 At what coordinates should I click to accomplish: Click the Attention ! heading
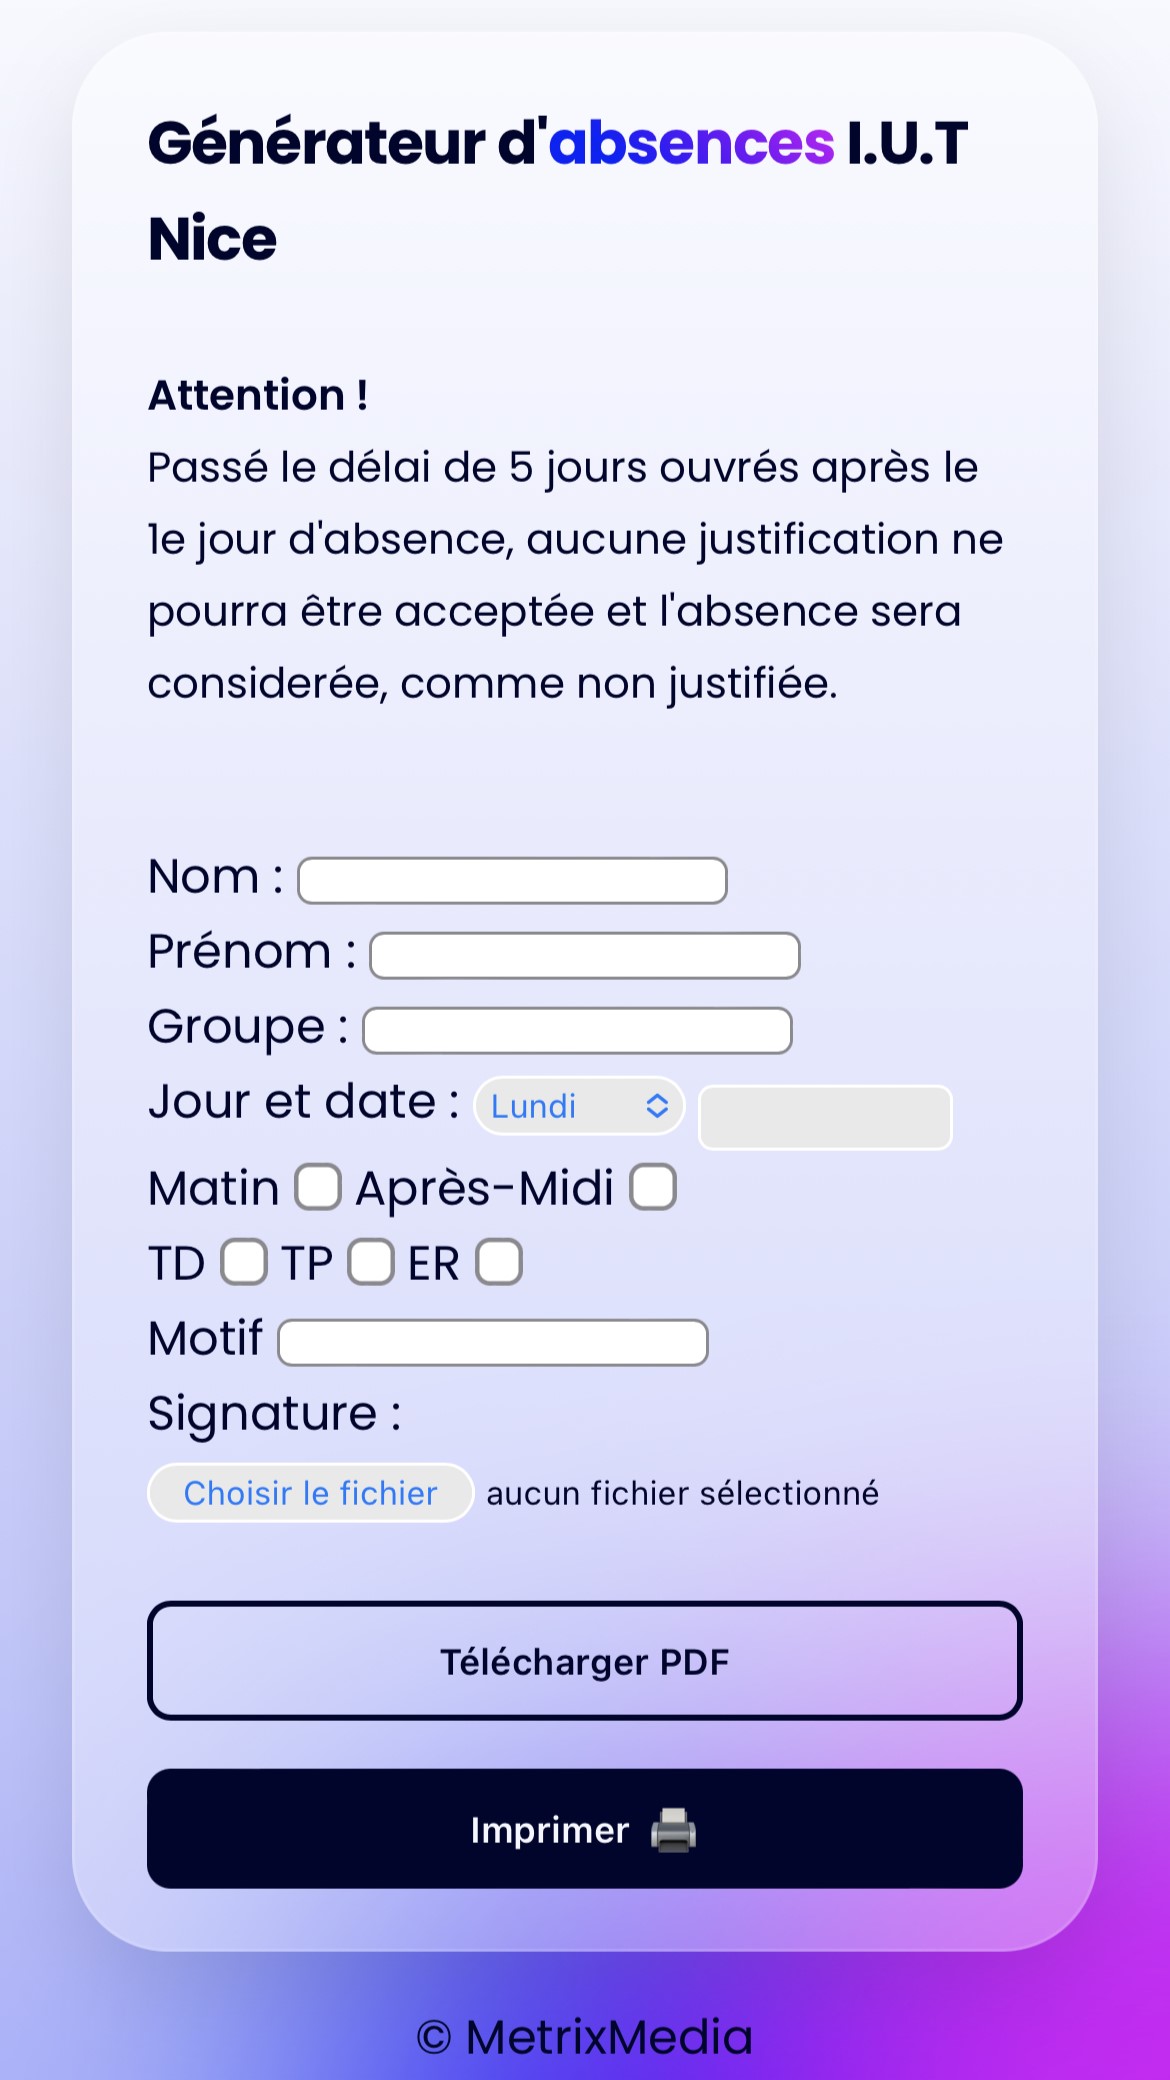click(x=258, y=395)
